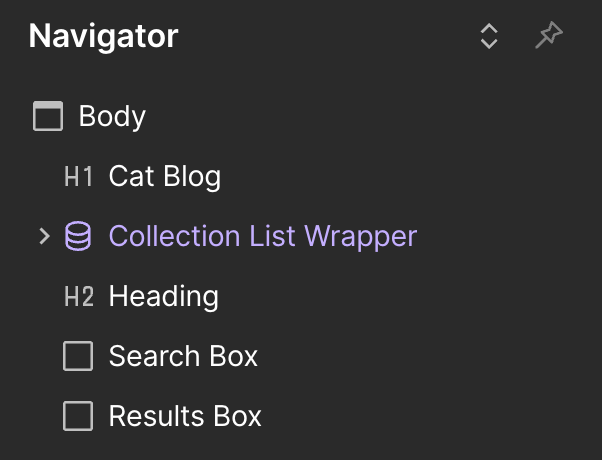Select Collection List Wrapper in Navigator
The width and height of the screenshot is (602, 460).
(263, 236)
